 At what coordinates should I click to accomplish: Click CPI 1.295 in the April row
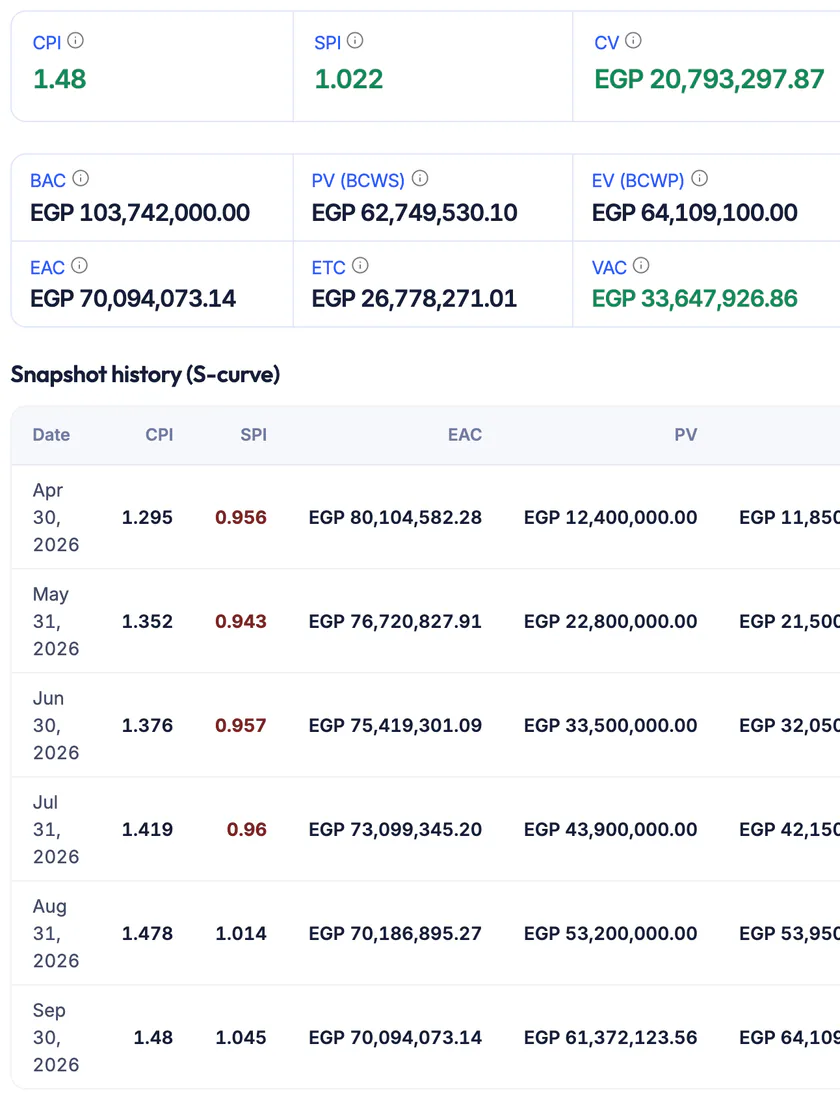pos(147,517)
